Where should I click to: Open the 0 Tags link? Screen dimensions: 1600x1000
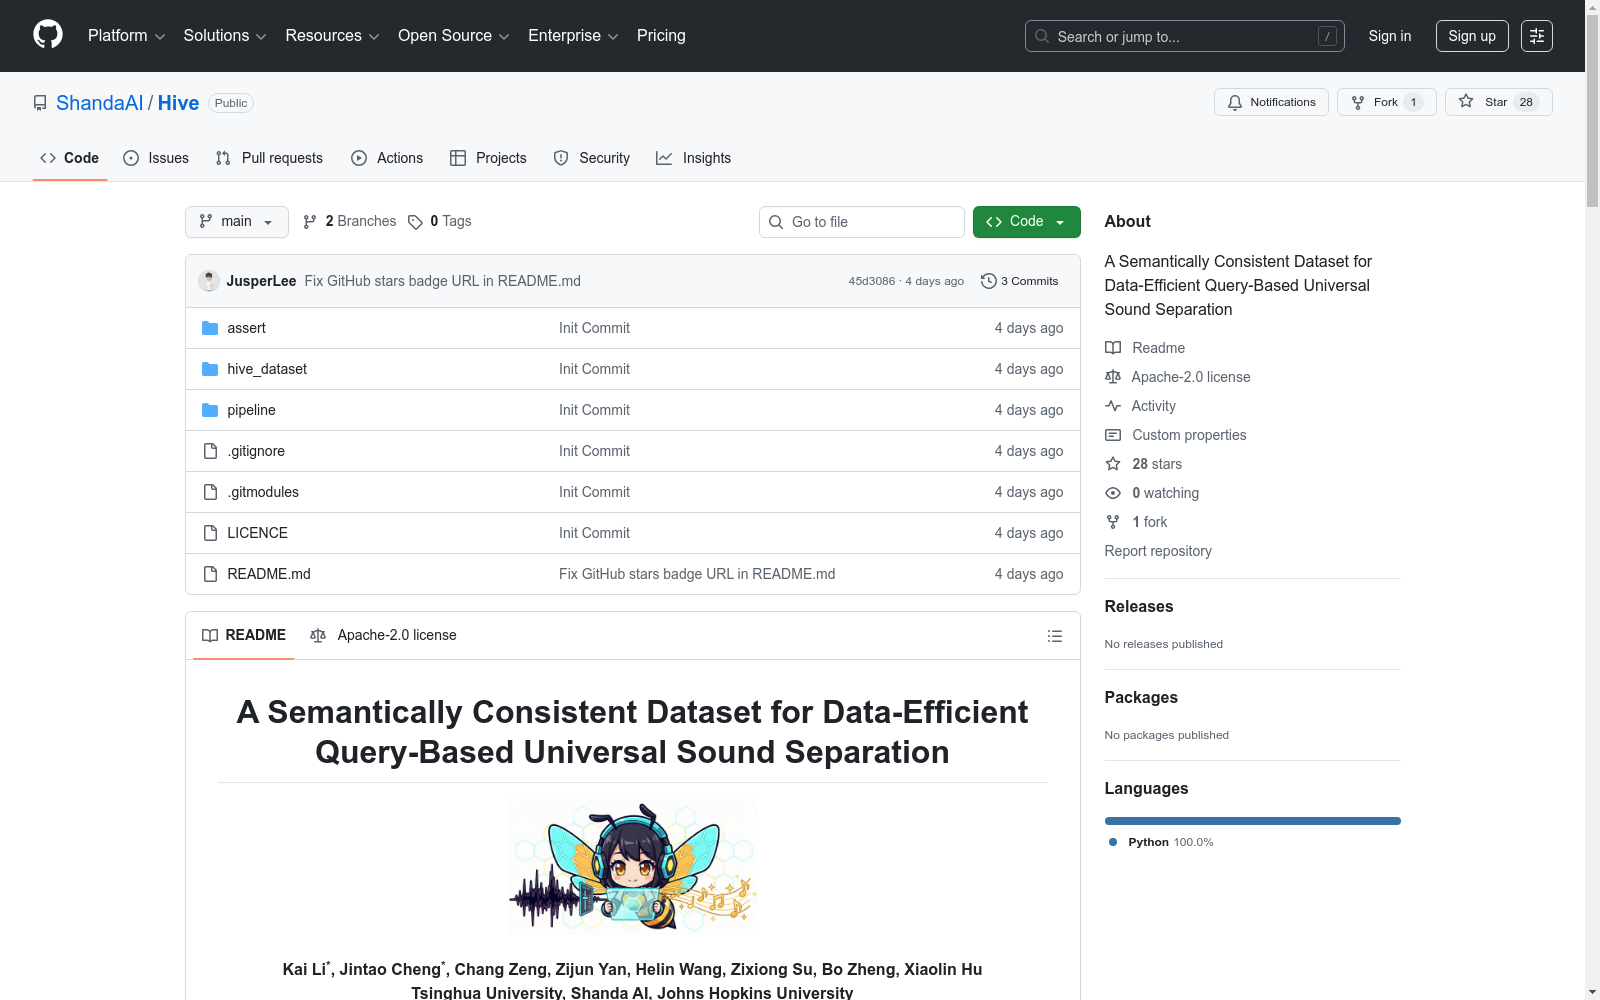click(440, 222)
